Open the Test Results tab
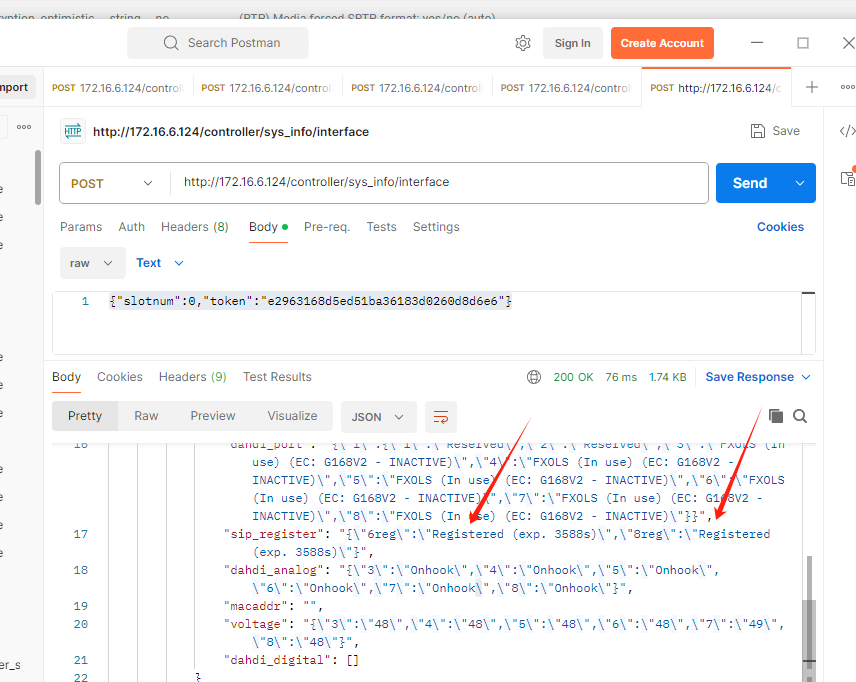 [277, 377]
